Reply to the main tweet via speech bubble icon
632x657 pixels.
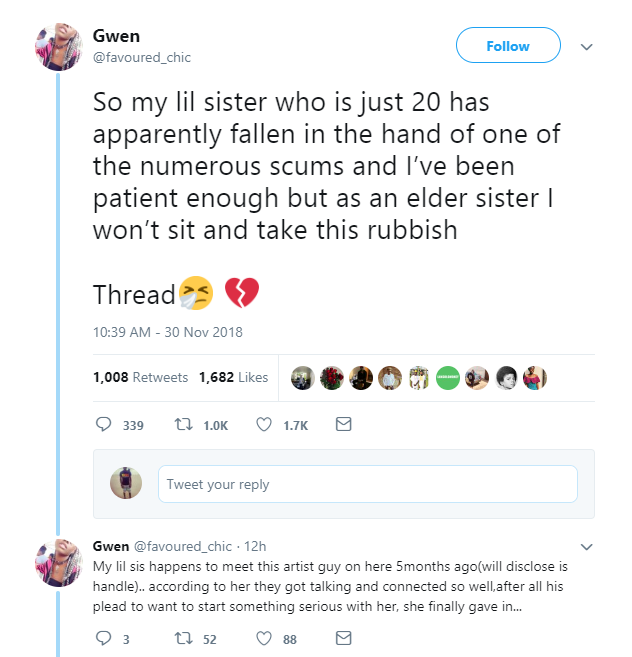[x=103, y=425]
